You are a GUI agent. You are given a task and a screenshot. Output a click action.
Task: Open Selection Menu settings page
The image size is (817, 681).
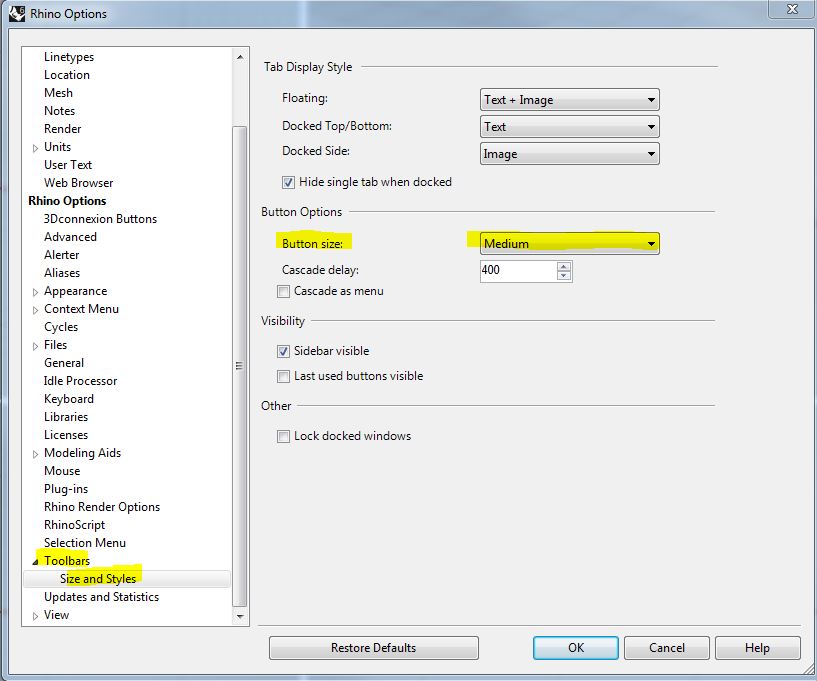tap(85, 543)
